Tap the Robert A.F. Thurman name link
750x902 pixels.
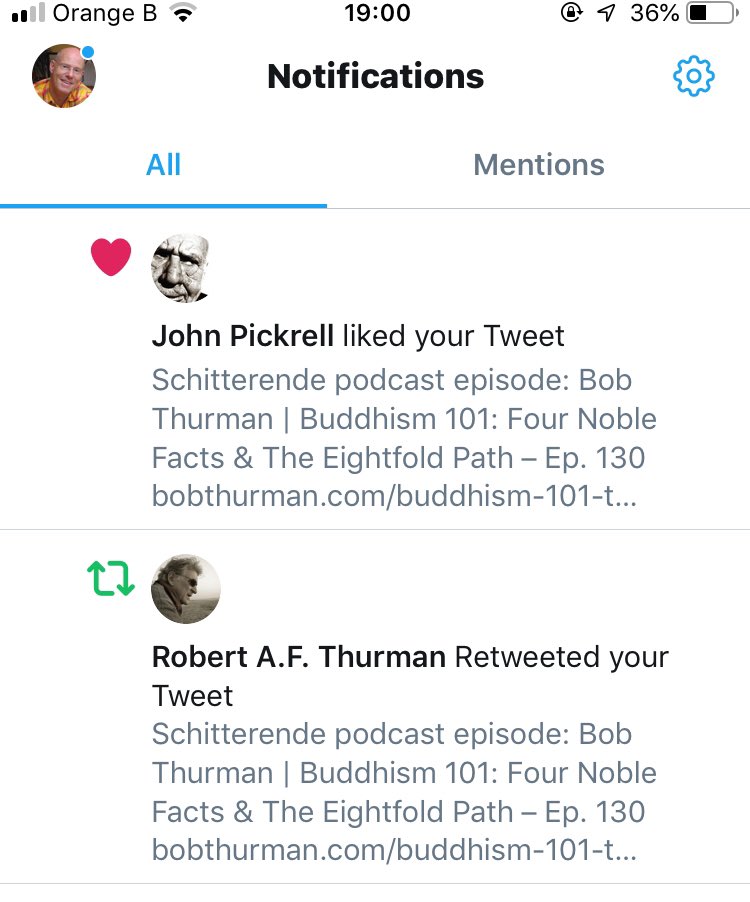[x=299, y=656]
